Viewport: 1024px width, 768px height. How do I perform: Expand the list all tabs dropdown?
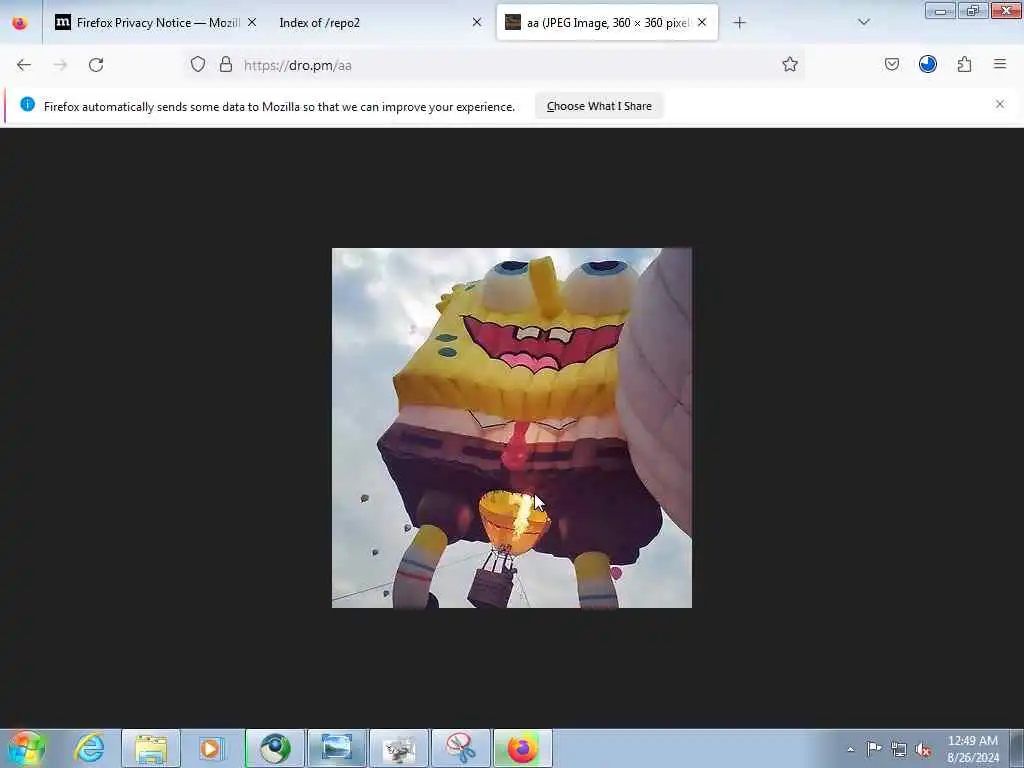click(864, 22)
